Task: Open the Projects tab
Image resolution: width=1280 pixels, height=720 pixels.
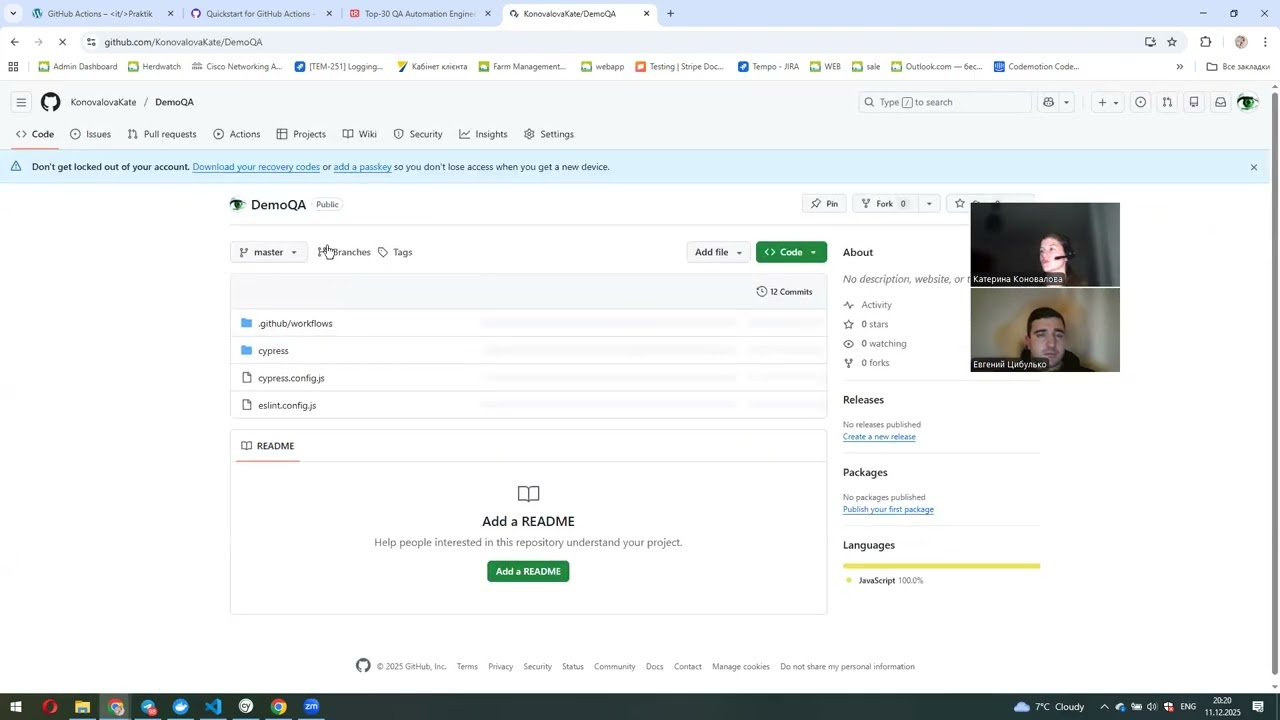Action: tap(301, 134)
